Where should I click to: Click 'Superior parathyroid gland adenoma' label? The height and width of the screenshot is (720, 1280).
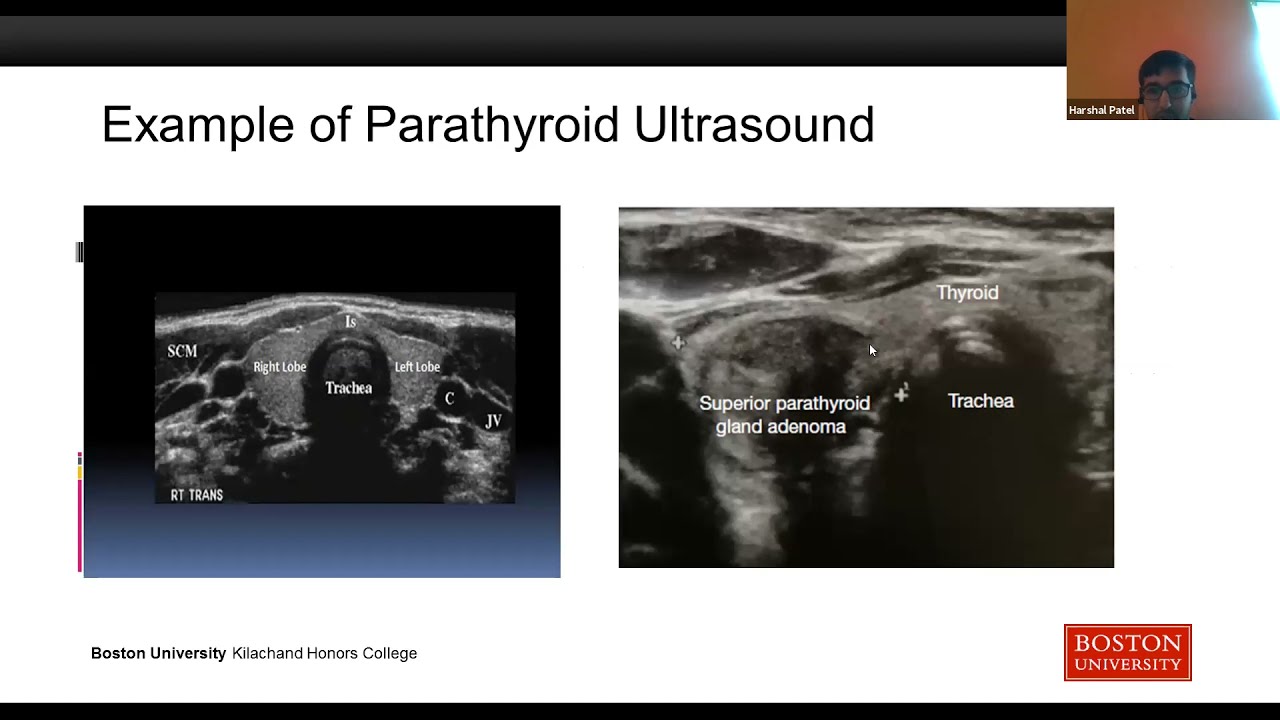point(784,415)
